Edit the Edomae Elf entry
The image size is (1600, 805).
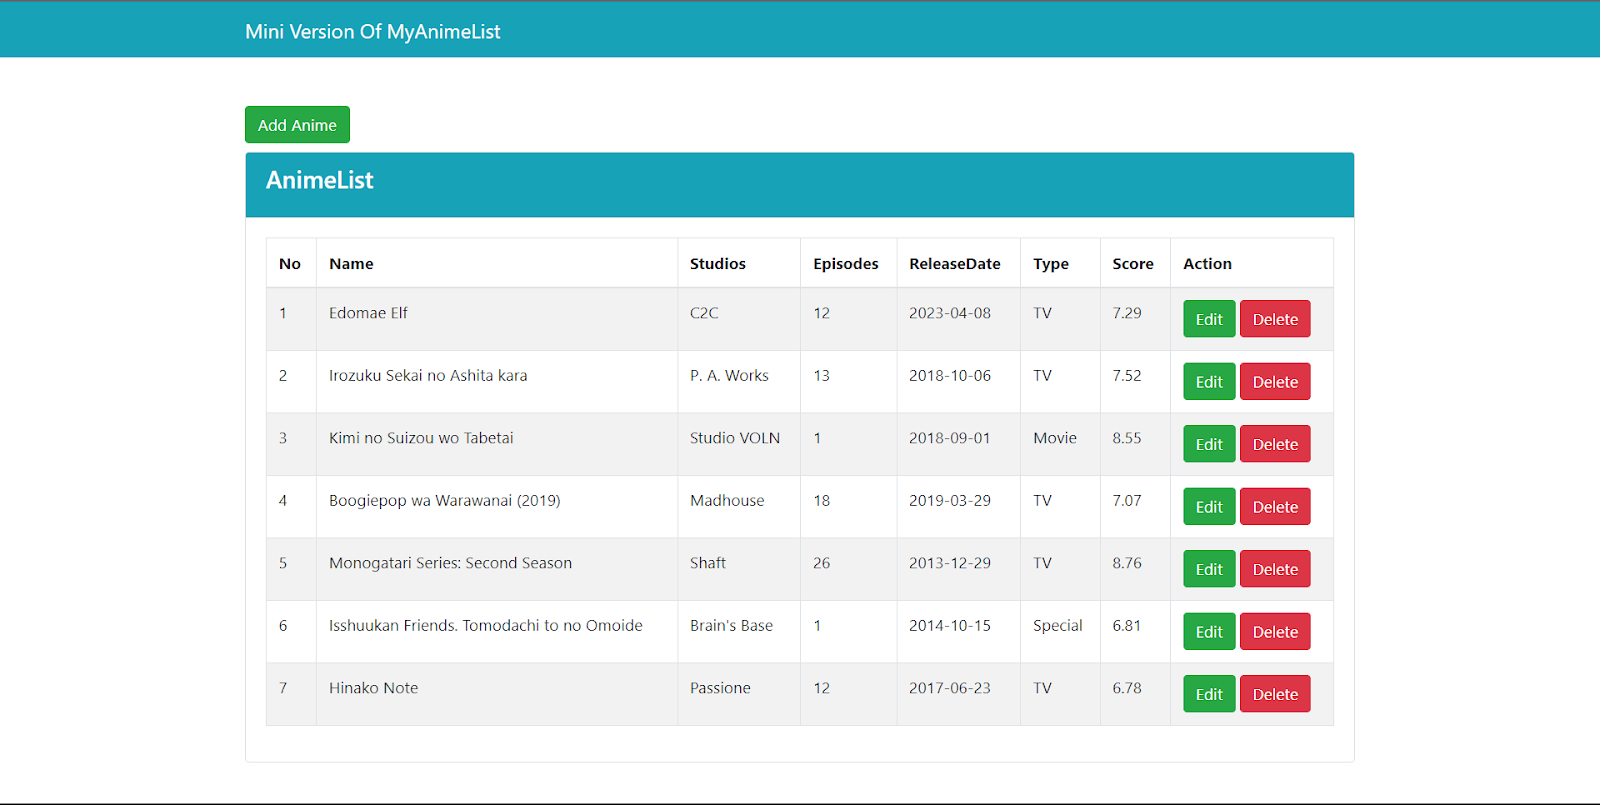coord(1209,319)
